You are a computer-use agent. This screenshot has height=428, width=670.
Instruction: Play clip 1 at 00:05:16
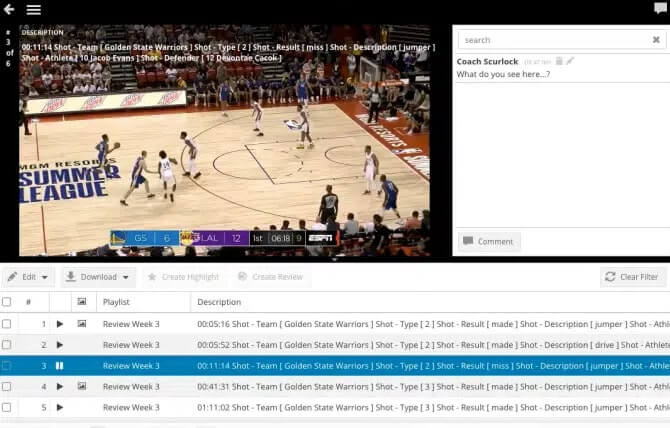(60, 324)
